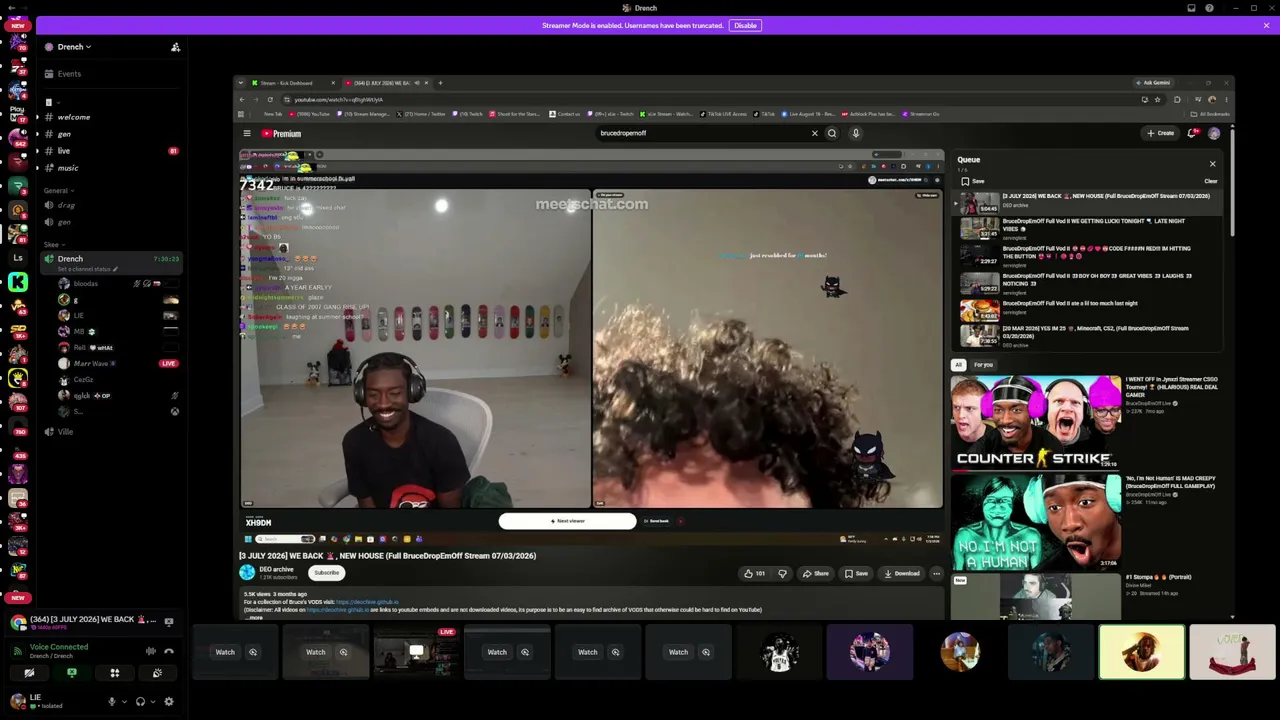The width and height of the screenshot is (1280, 720).
Task: Toggle the Discord camera button
Action: (29, 673)
